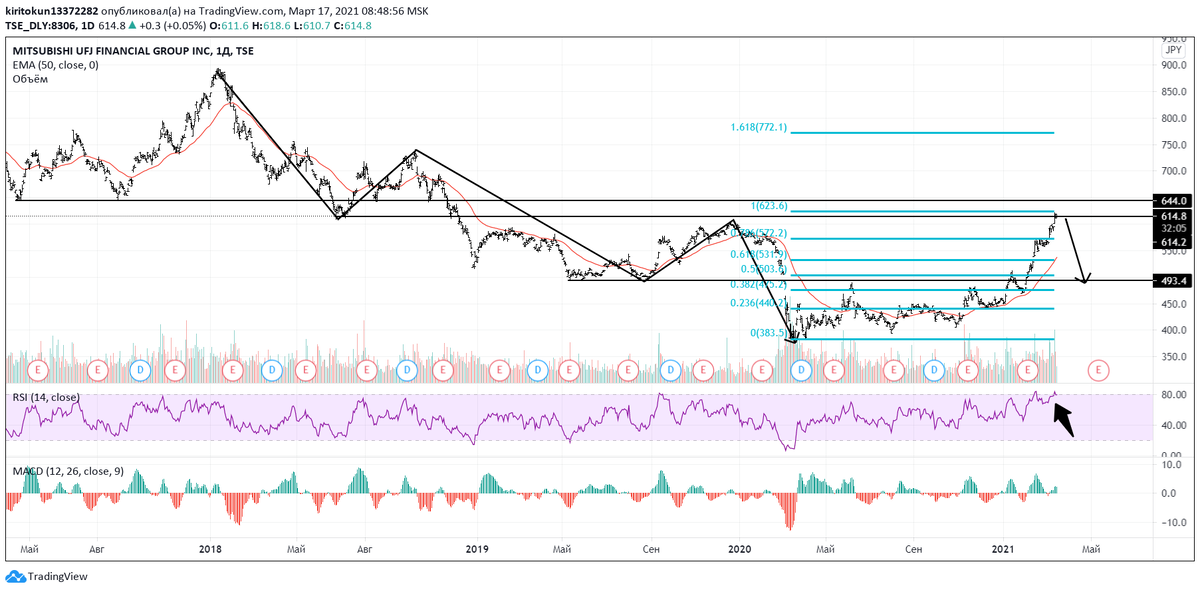This screenshot has height=592, width=1200.
Task: Click the Май label after 2021
Action: pyautogui.click(x=1092, y=549)
